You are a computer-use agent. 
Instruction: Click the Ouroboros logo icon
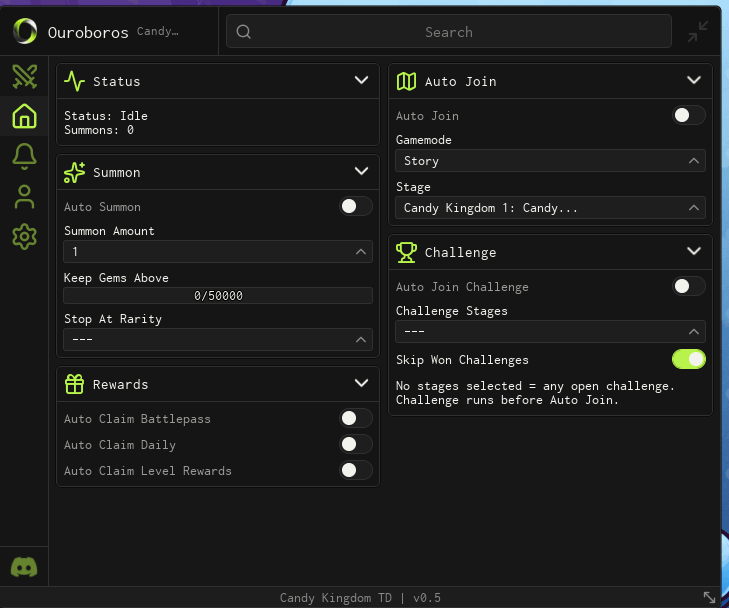25,31
